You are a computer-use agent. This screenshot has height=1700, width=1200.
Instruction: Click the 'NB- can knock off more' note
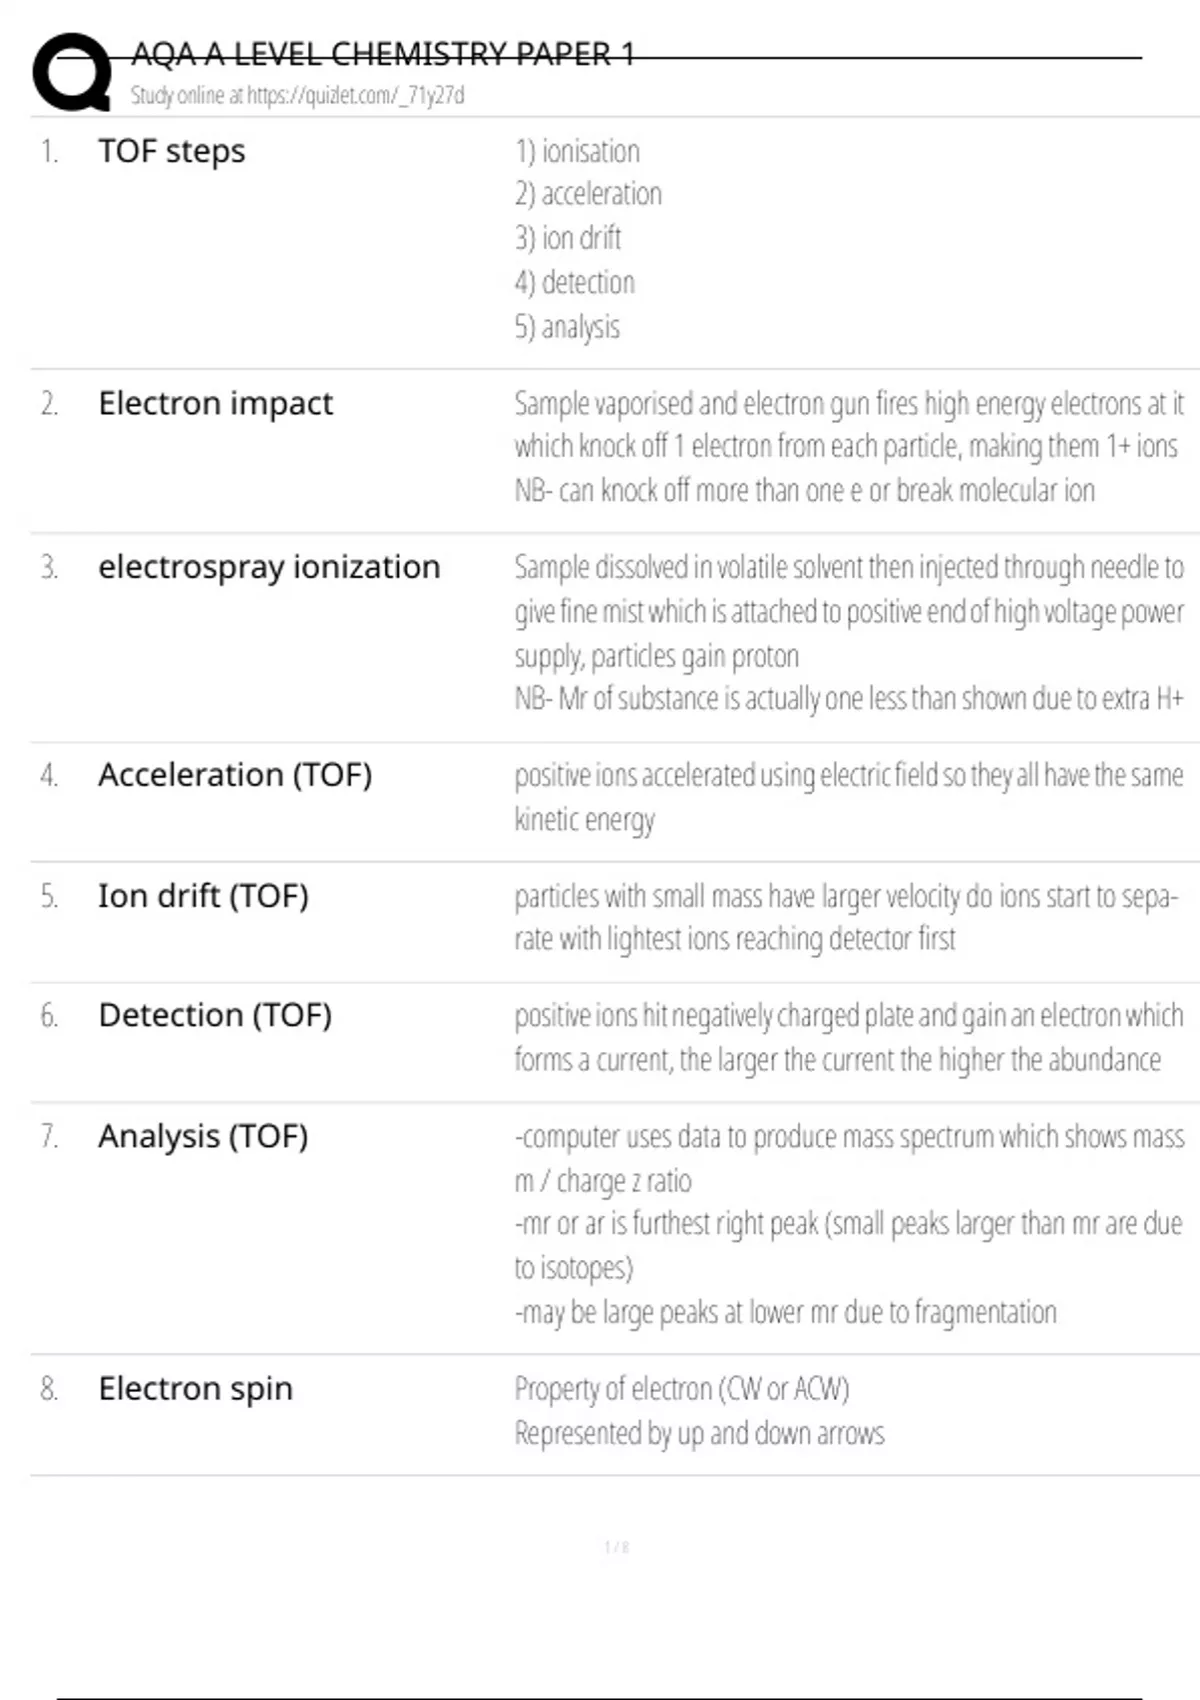(x=804, y=491)
